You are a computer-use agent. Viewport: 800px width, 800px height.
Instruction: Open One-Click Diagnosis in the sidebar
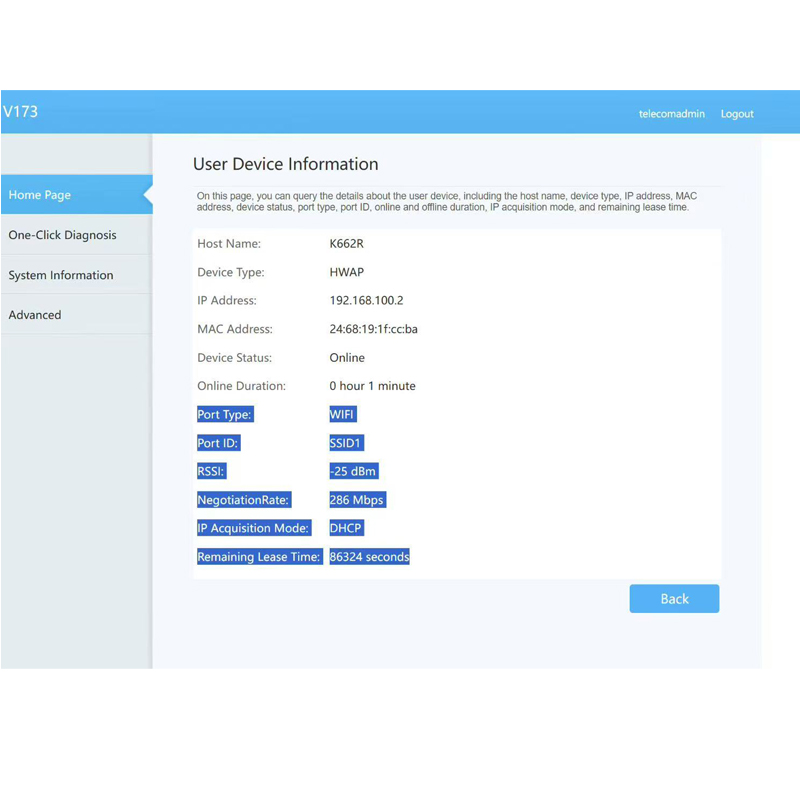(62, 235)
